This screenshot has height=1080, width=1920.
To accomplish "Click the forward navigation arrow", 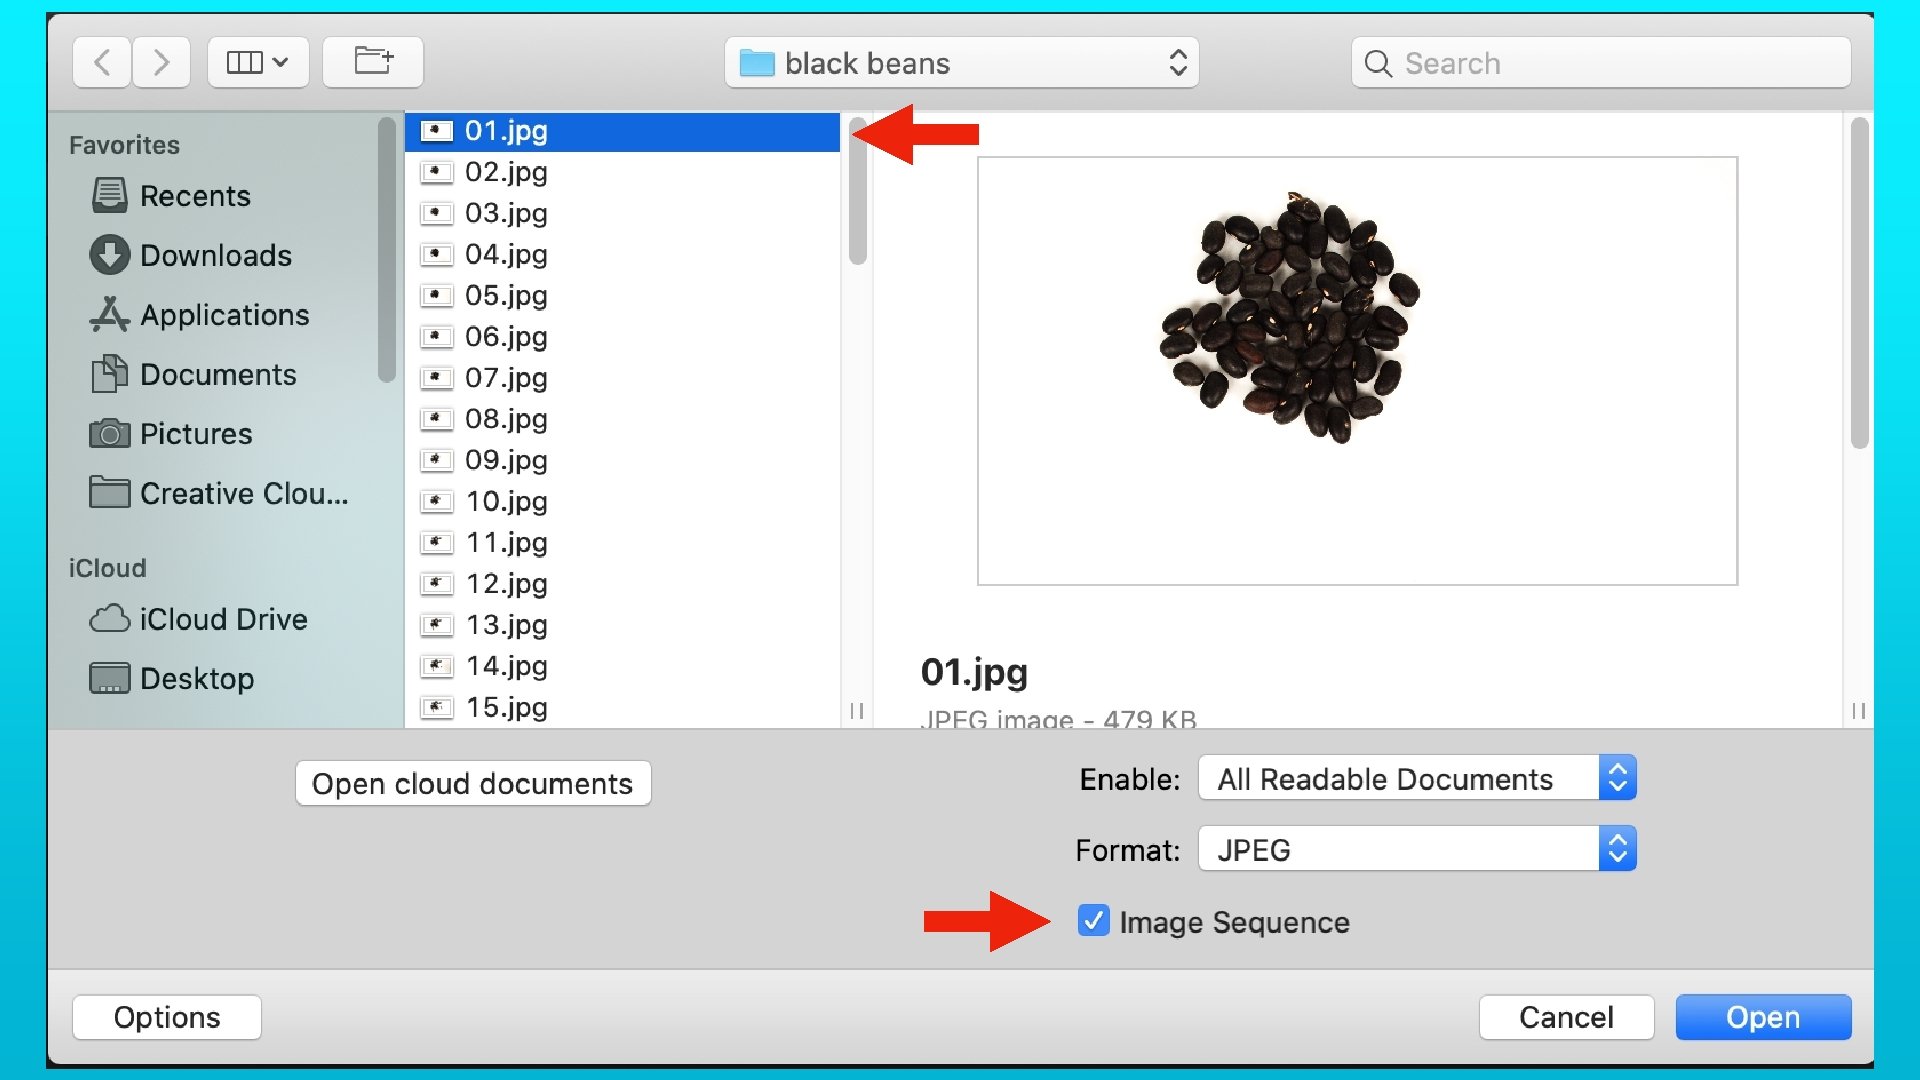I will 161,63.
